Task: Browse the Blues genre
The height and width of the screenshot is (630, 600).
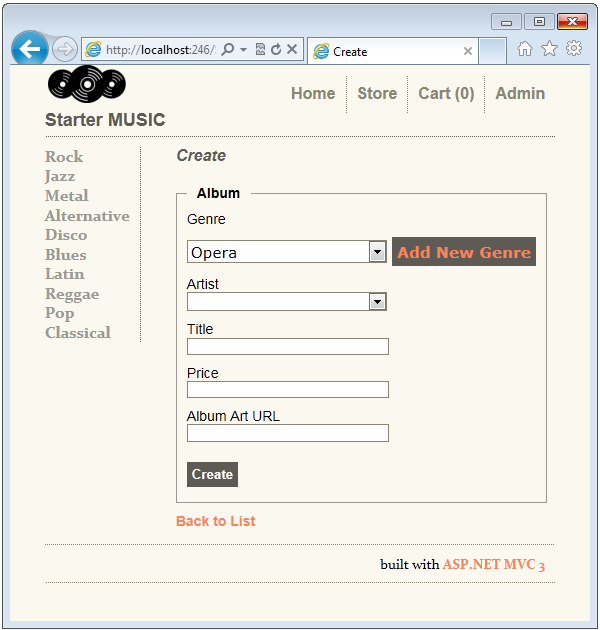Action: [66, 255]
